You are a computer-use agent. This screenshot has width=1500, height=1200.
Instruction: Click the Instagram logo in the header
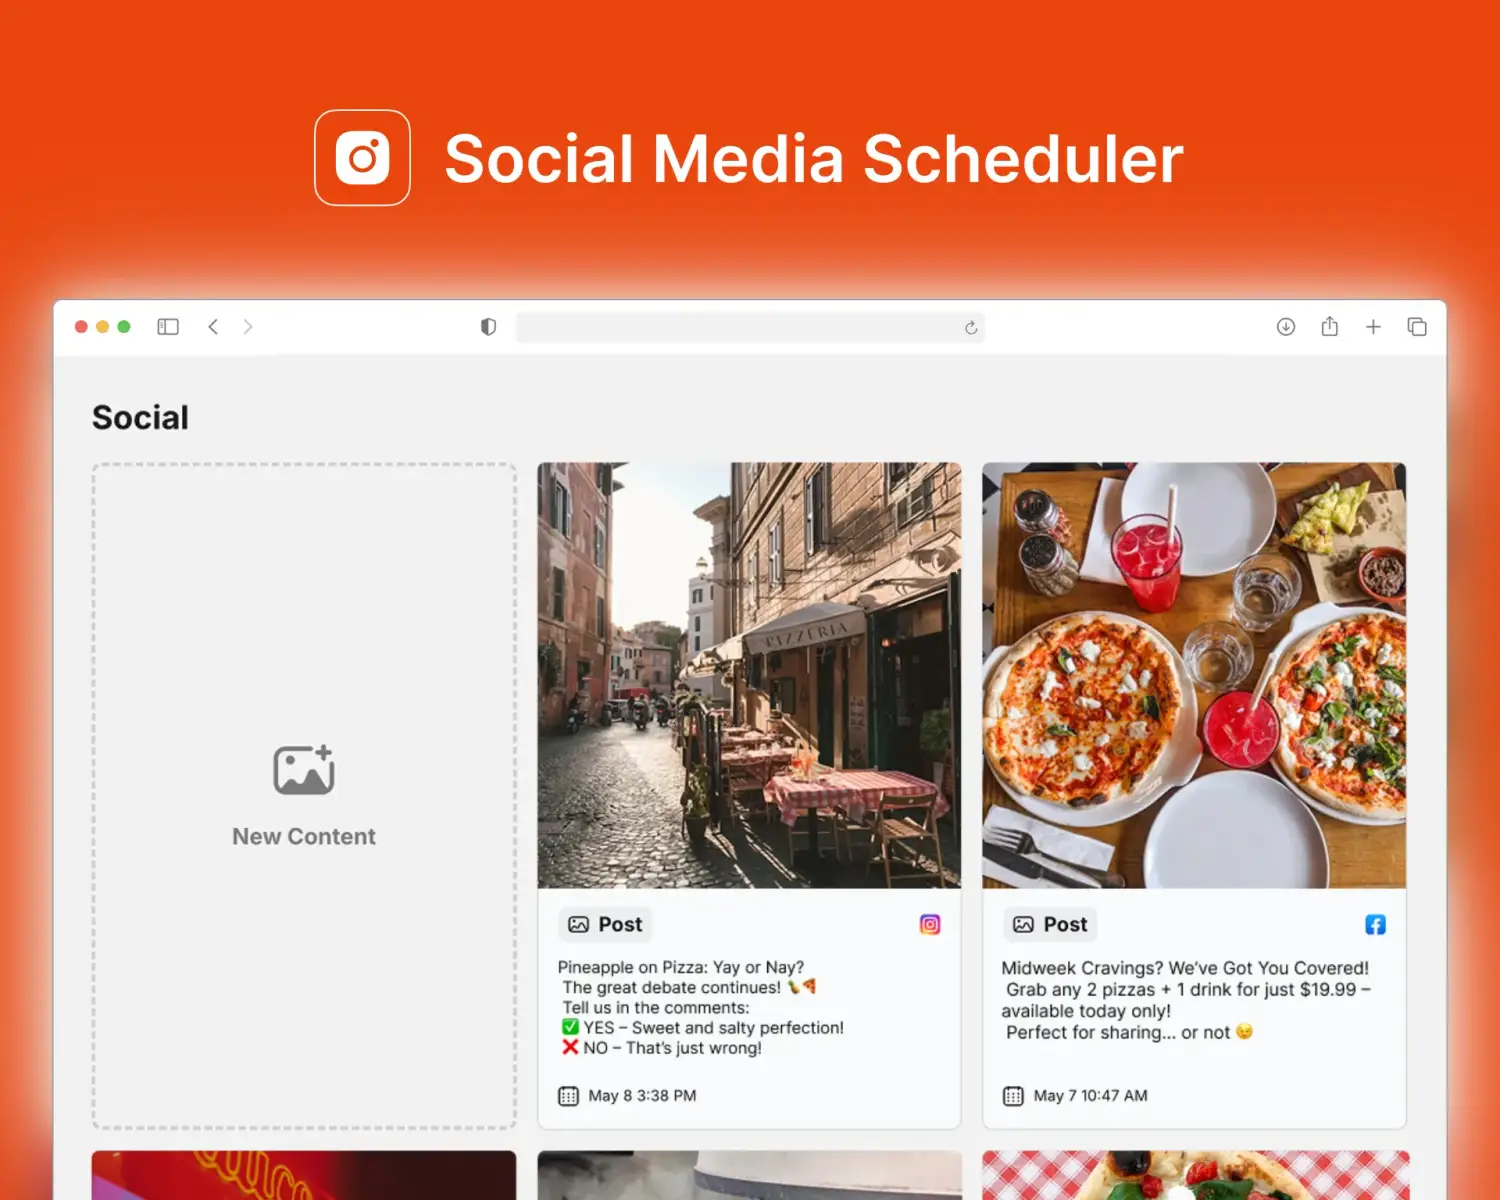362,158
